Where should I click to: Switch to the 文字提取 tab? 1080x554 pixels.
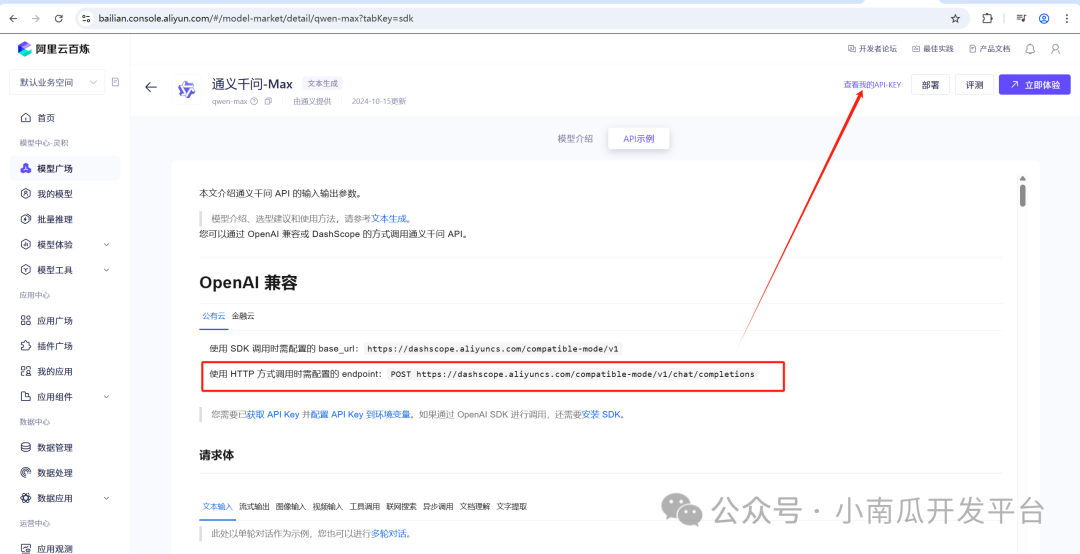tap(512, 506)
